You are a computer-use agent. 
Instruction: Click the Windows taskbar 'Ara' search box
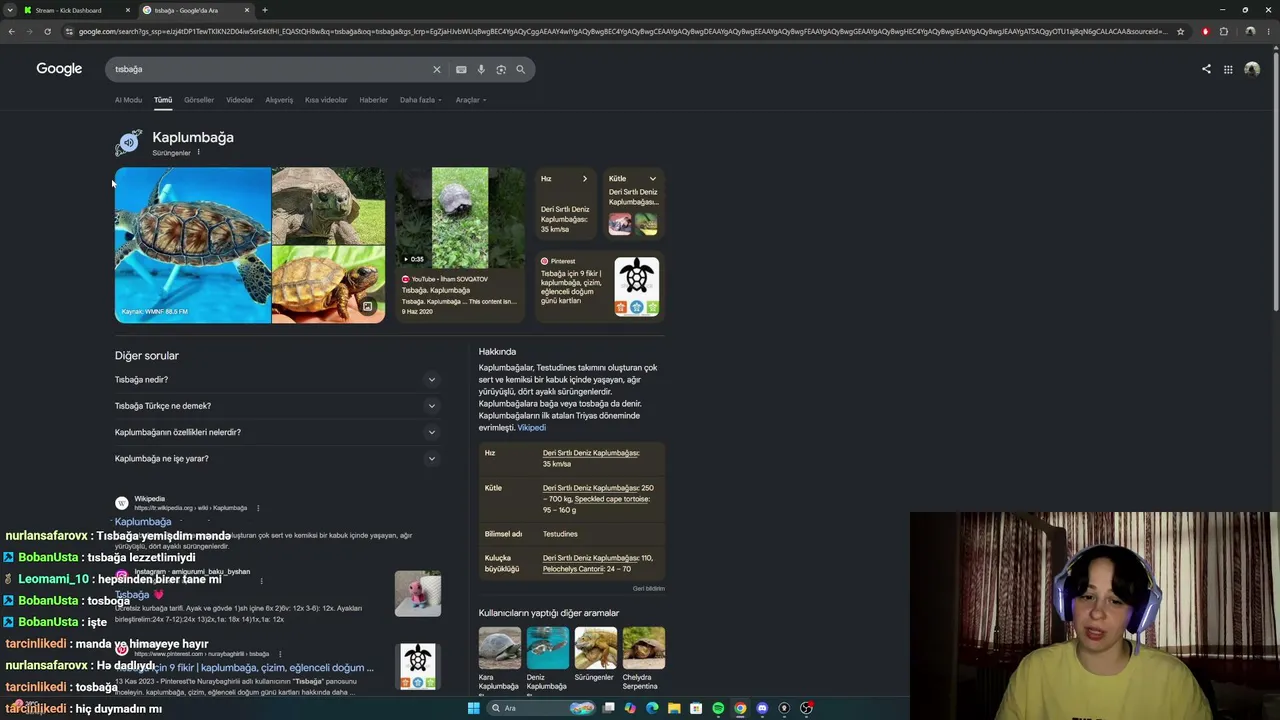pos(540,708)
